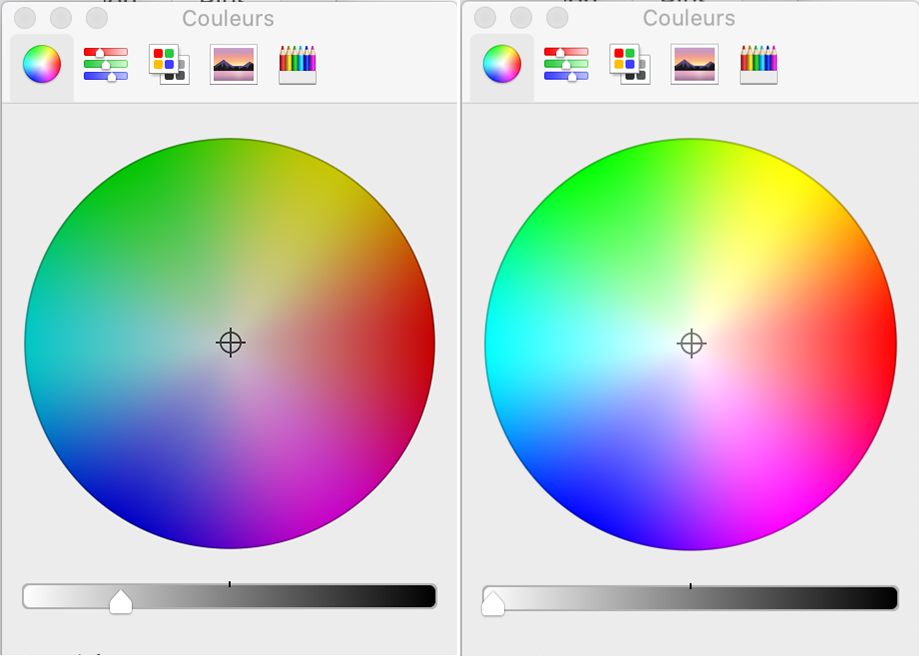Open Image Palettes in the left window
Screen dimensions: 920x656
click(x=234, y=65)
